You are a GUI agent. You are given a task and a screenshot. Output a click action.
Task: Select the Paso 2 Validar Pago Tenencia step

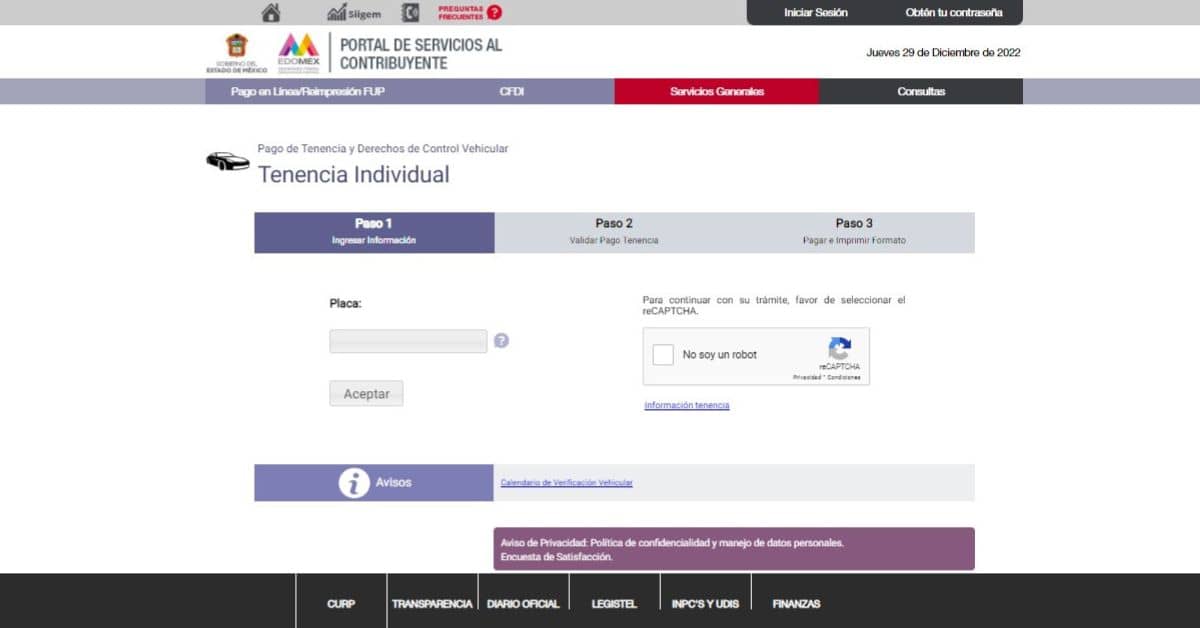614,232
